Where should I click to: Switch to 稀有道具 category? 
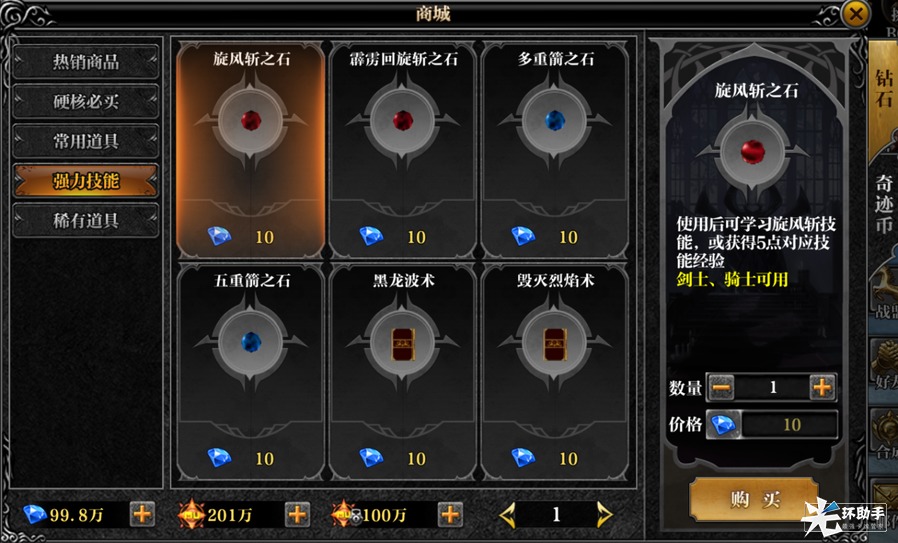point(86,221)
